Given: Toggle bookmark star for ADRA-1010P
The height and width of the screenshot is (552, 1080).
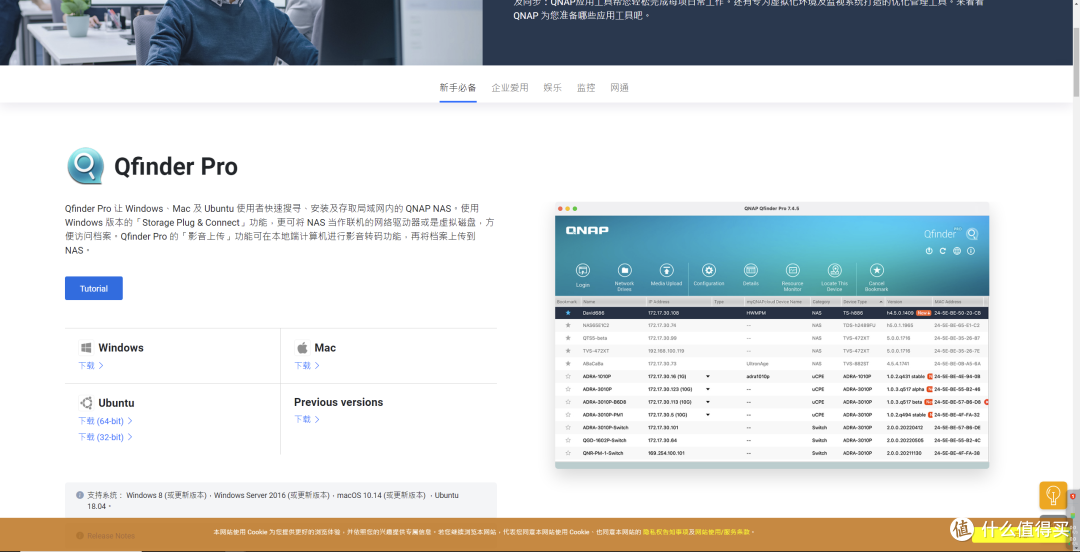Looking at the screenshot, I should point(568,377).
